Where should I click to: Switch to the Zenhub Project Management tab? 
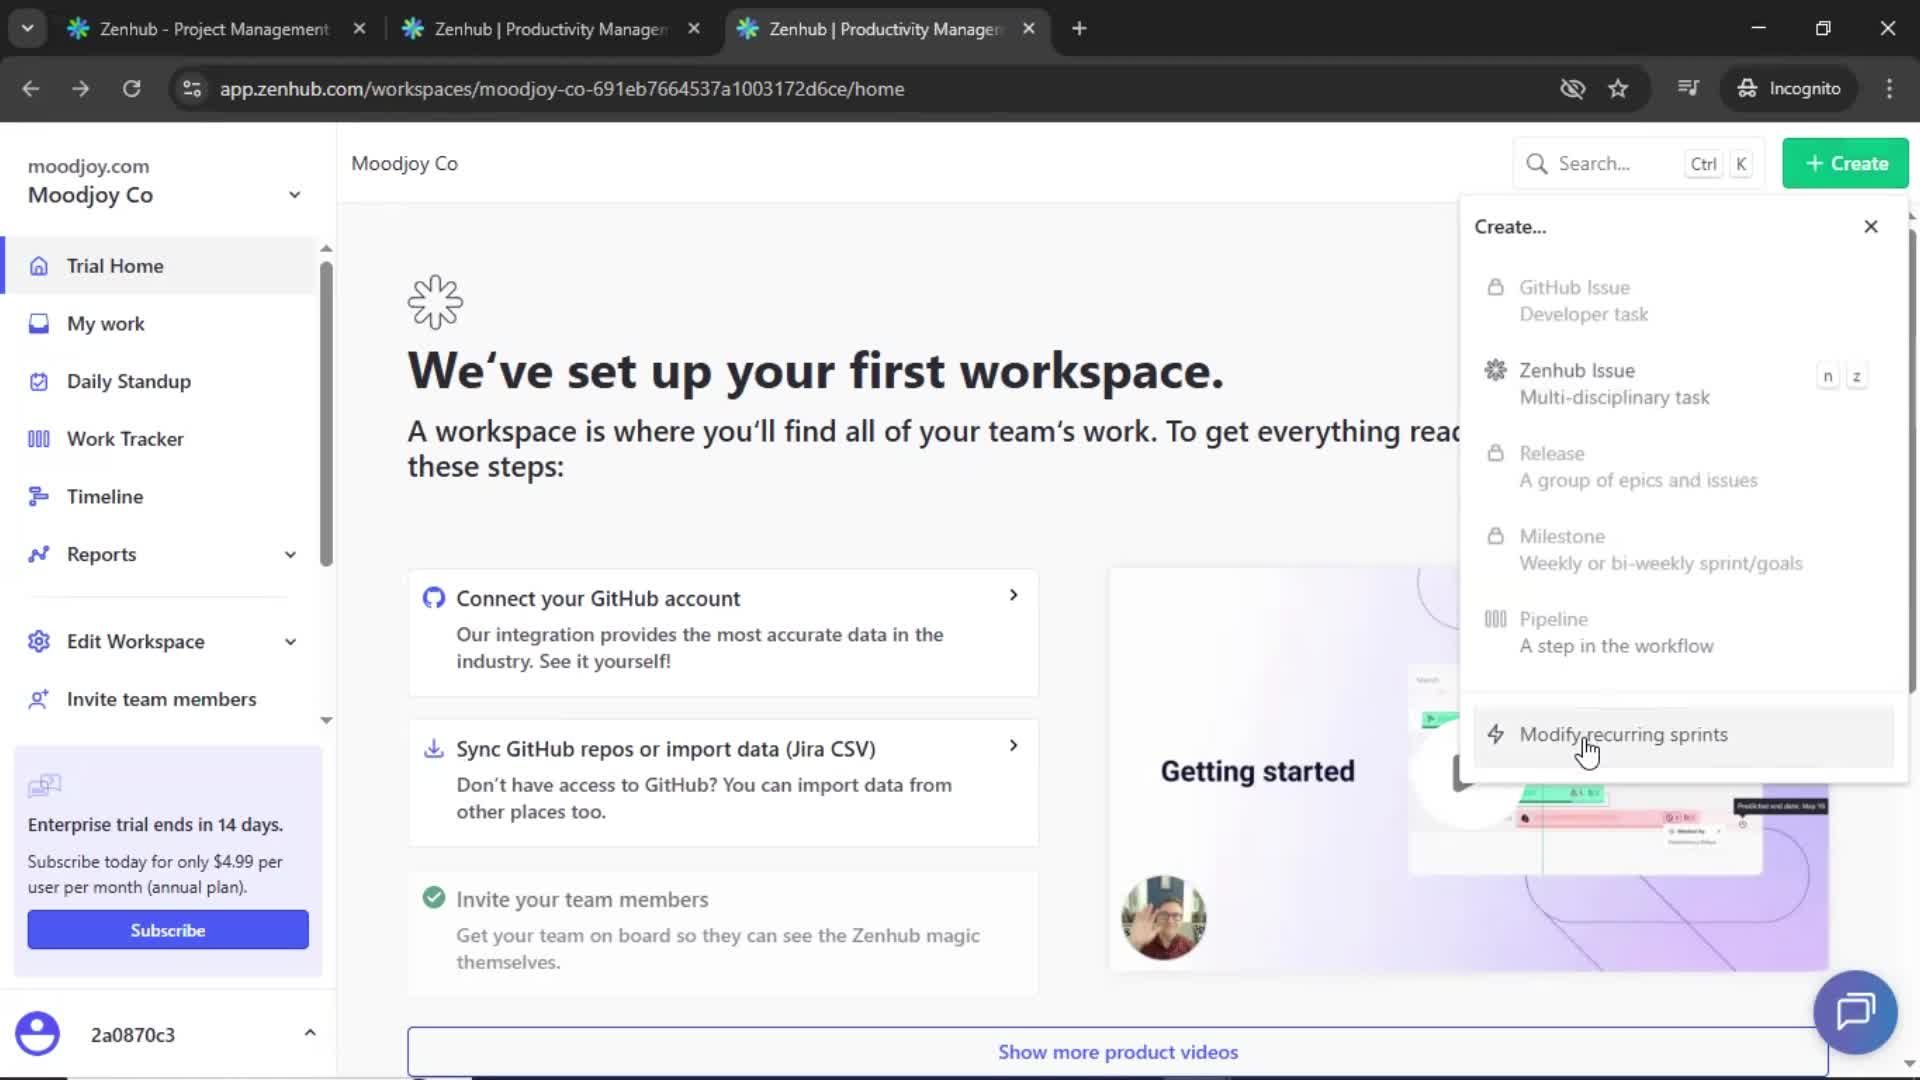point(200,29)
